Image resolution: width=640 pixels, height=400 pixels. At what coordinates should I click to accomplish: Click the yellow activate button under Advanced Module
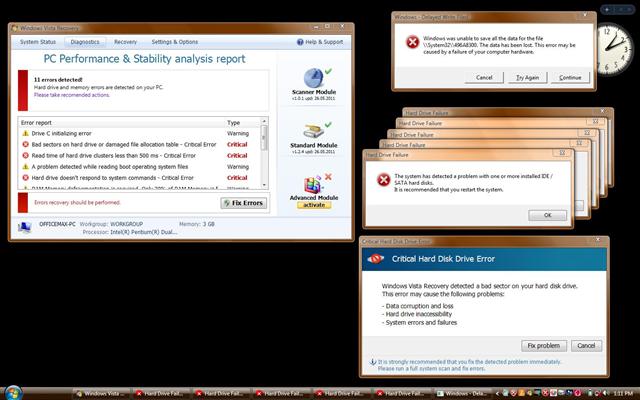pyautogui.click(x=314, y=205)
